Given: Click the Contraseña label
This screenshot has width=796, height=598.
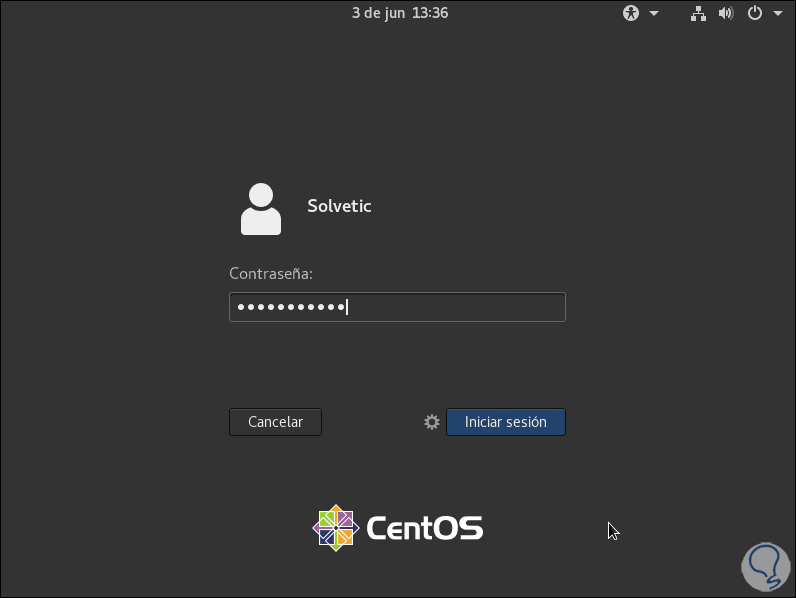Looking at the screenshot, I should point(270,273).
